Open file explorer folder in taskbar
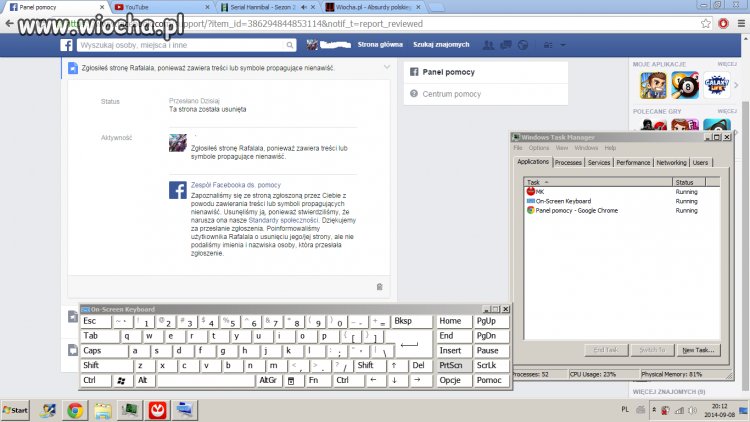750x422 pixels. pyautogui.click(x=102, y=411)
